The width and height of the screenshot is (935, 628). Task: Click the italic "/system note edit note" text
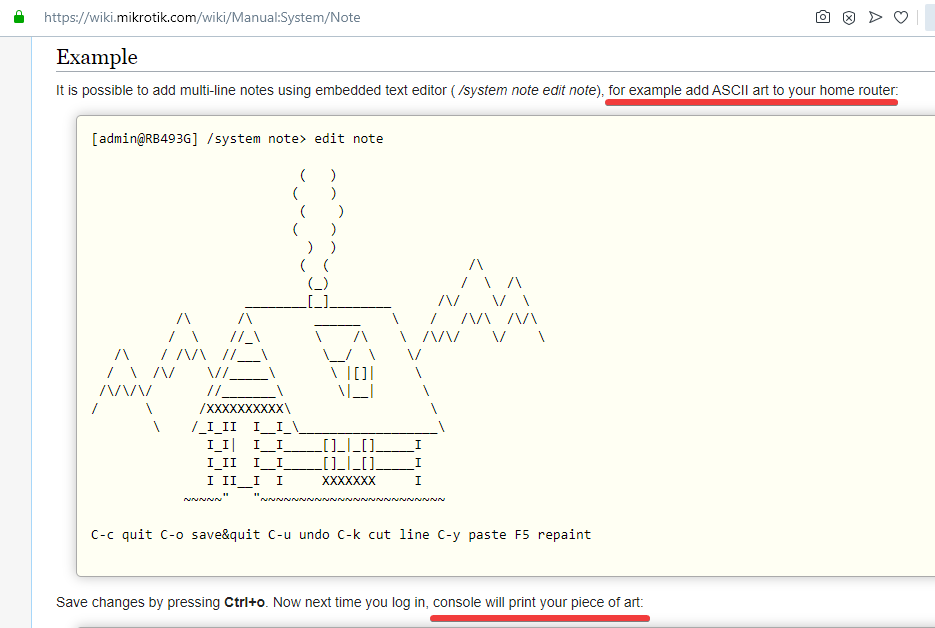tap(527, 90)
